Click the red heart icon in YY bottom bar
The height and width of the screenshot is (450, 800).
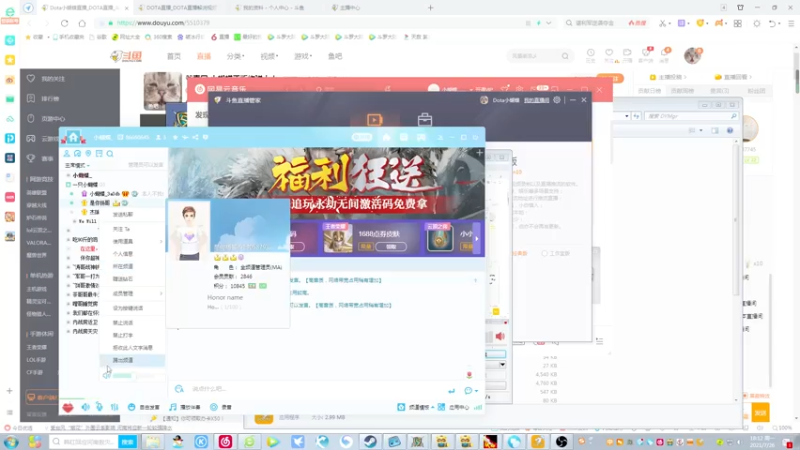point(68,407)
